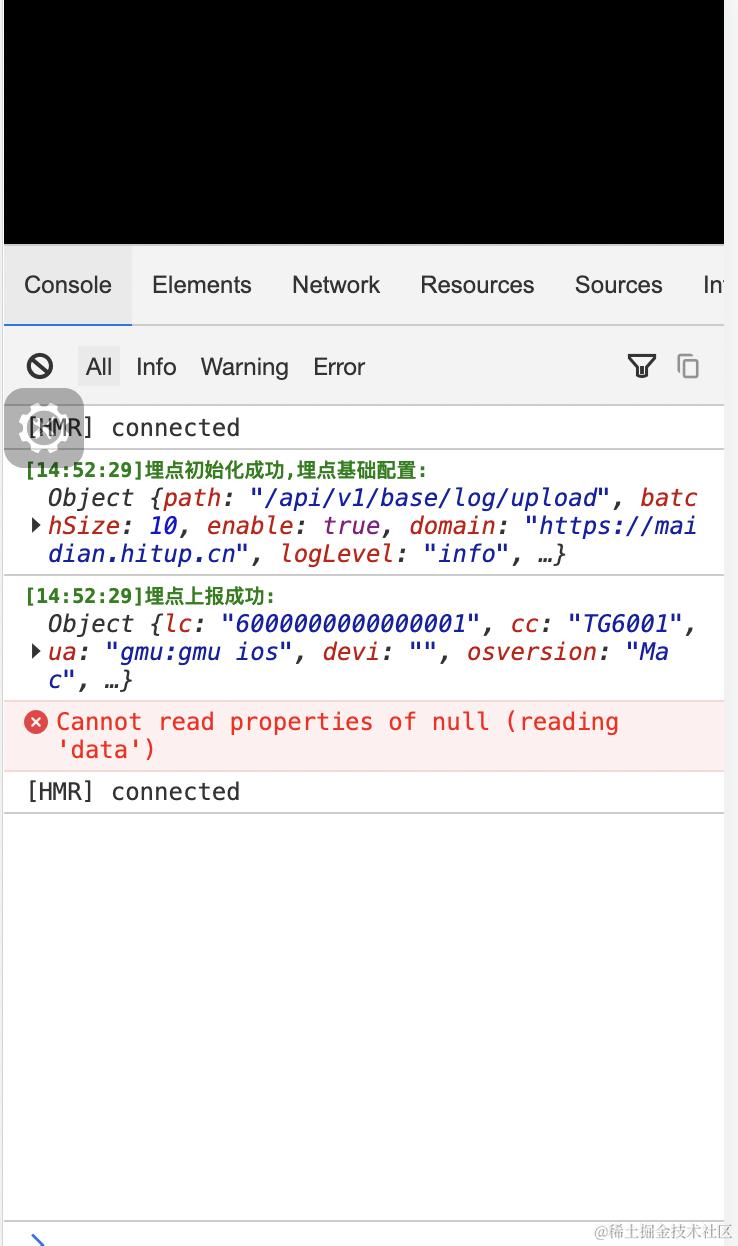The height and width of the screenshot is (1246, 738).
Task: Toggle the Warning log level filter
Action: [x=244, y=367]
